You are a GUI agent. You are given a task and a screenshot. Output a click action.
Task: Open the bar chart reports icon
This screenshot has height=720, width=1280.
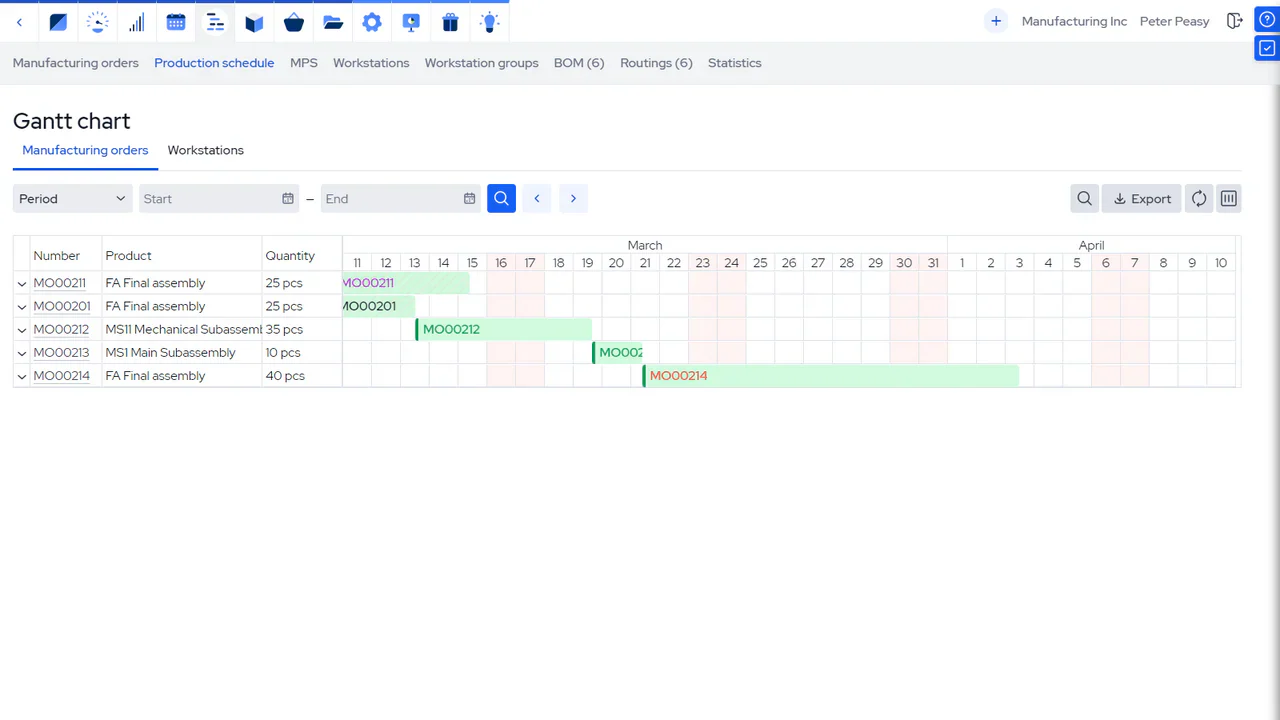pyautogui.click(x=137, y=22)
